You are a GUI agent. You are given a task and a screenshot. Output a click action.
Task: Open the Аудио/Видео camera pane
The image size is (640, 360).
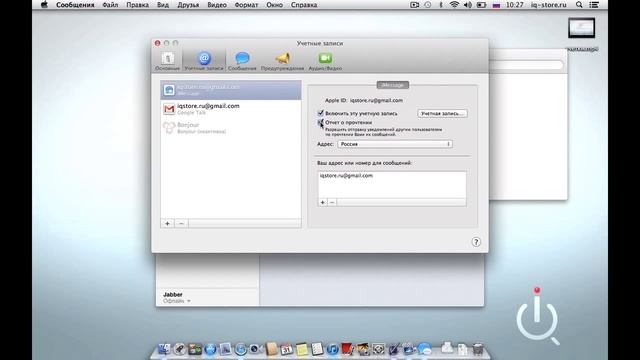(325, 61)
